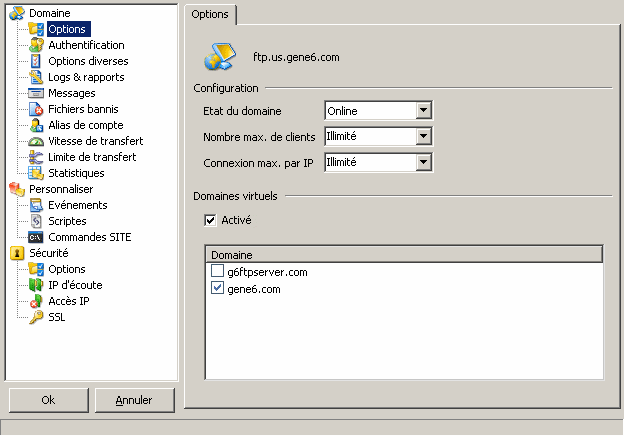Go to Logs & rapports

86,77
